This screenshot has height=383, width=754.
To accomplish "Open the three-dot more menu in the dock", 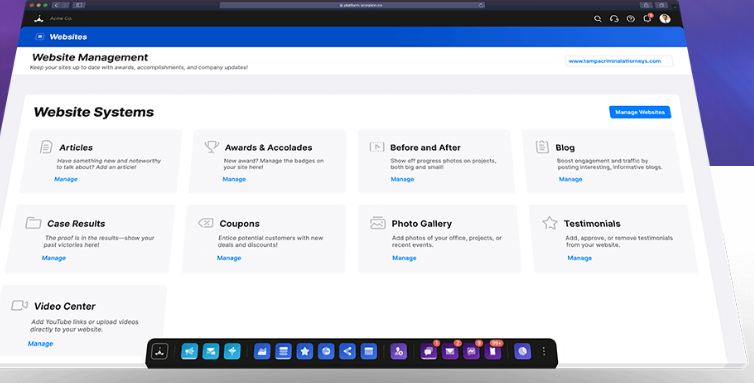I will pyautogui.click(x=544, y=352).
